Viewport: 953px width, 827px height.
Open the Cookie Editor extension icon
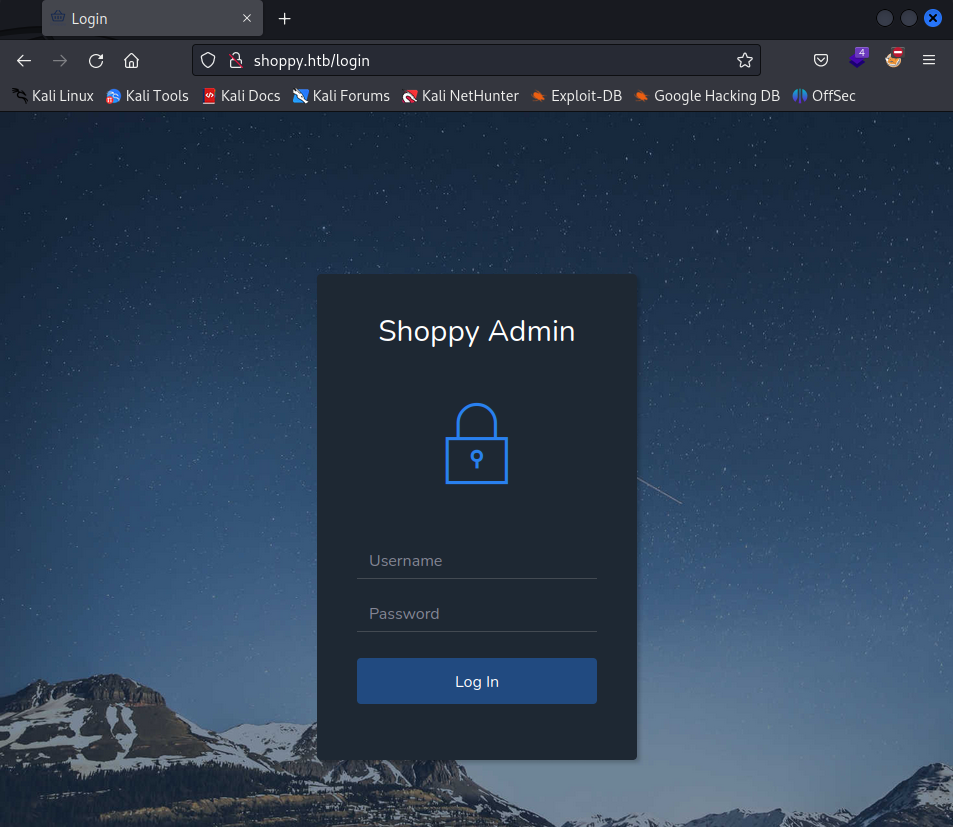pos(894,58)
